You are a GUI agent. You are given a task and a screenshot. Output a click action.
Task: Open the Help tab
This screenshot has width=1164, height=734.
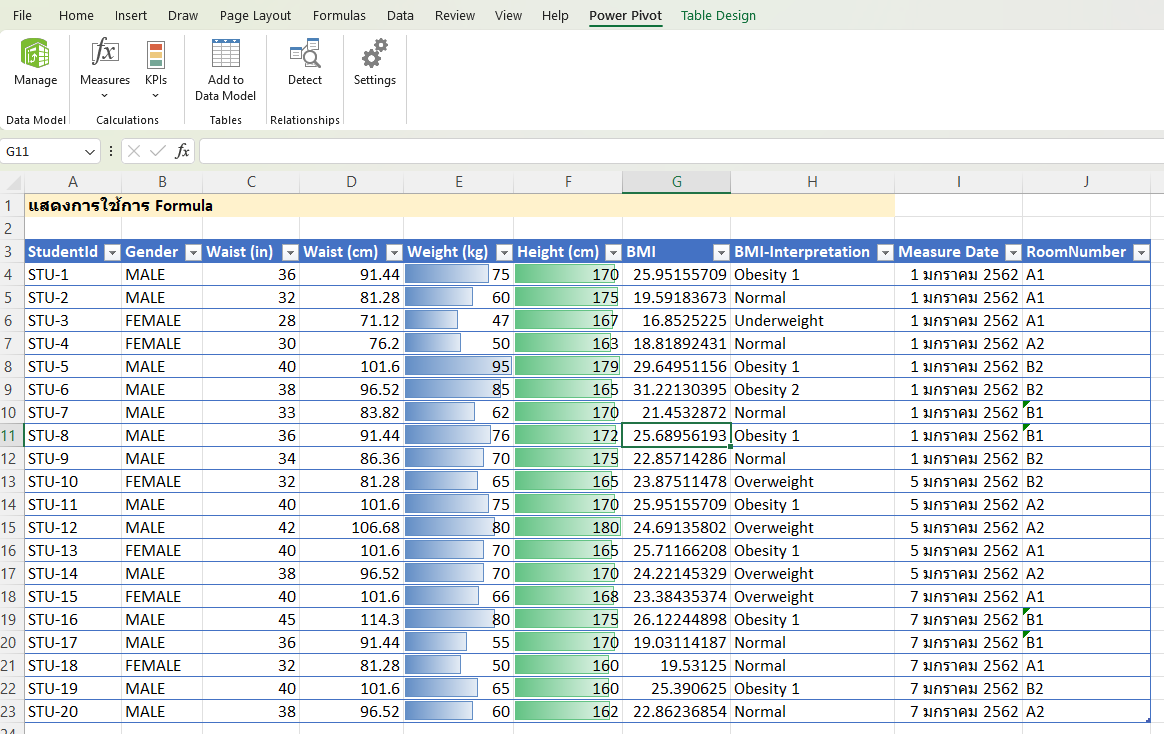point(555,16)
